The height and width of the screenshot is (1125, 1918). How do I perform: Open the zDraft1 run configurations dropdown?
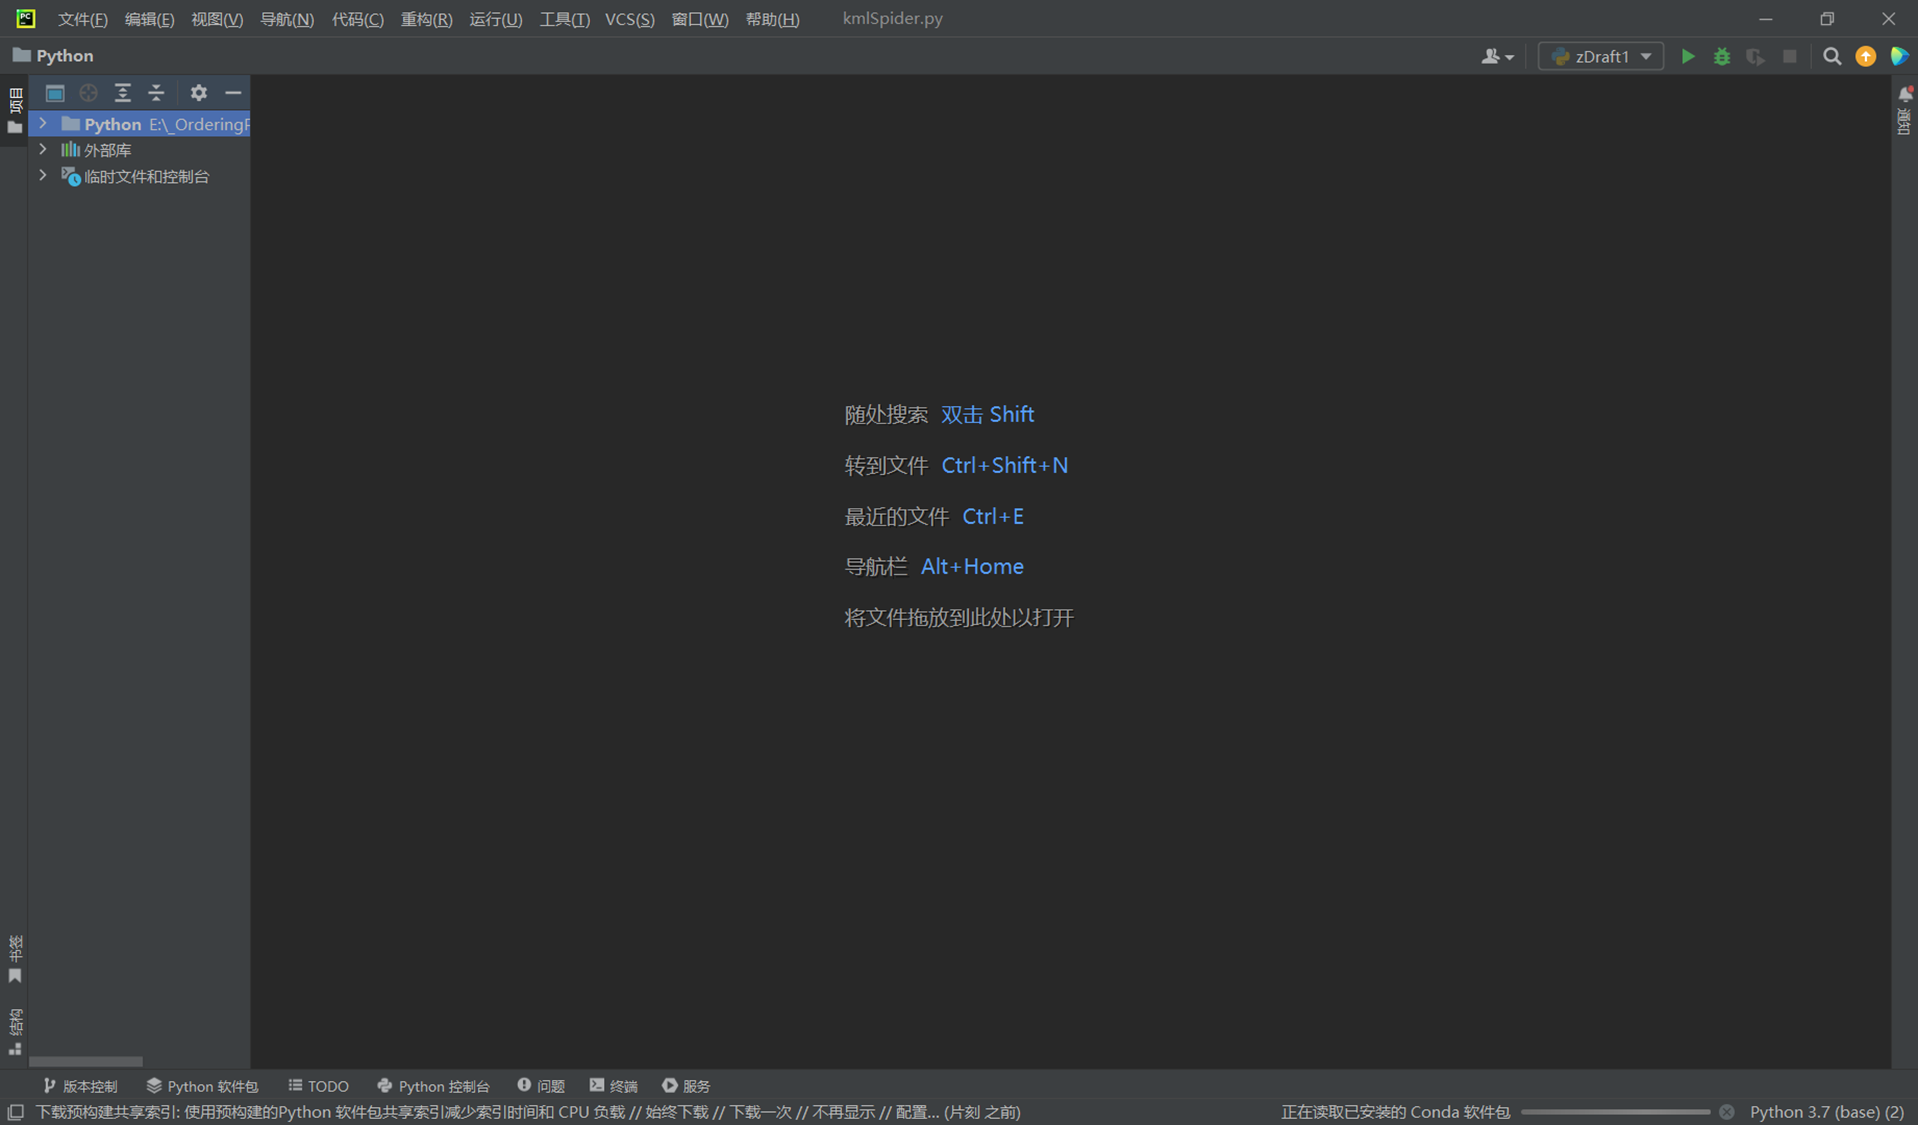[x=1600, y=56]
